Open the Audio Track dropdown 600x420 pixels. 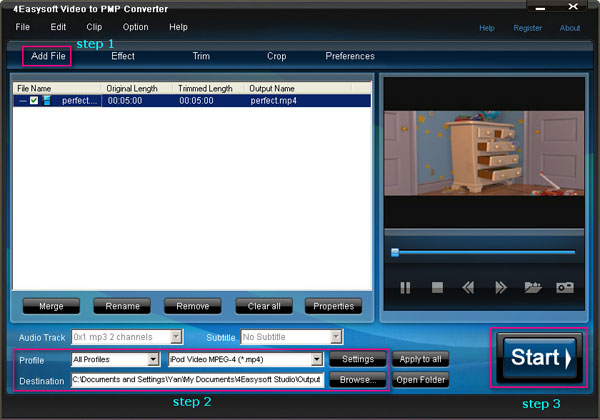(176, 337)
